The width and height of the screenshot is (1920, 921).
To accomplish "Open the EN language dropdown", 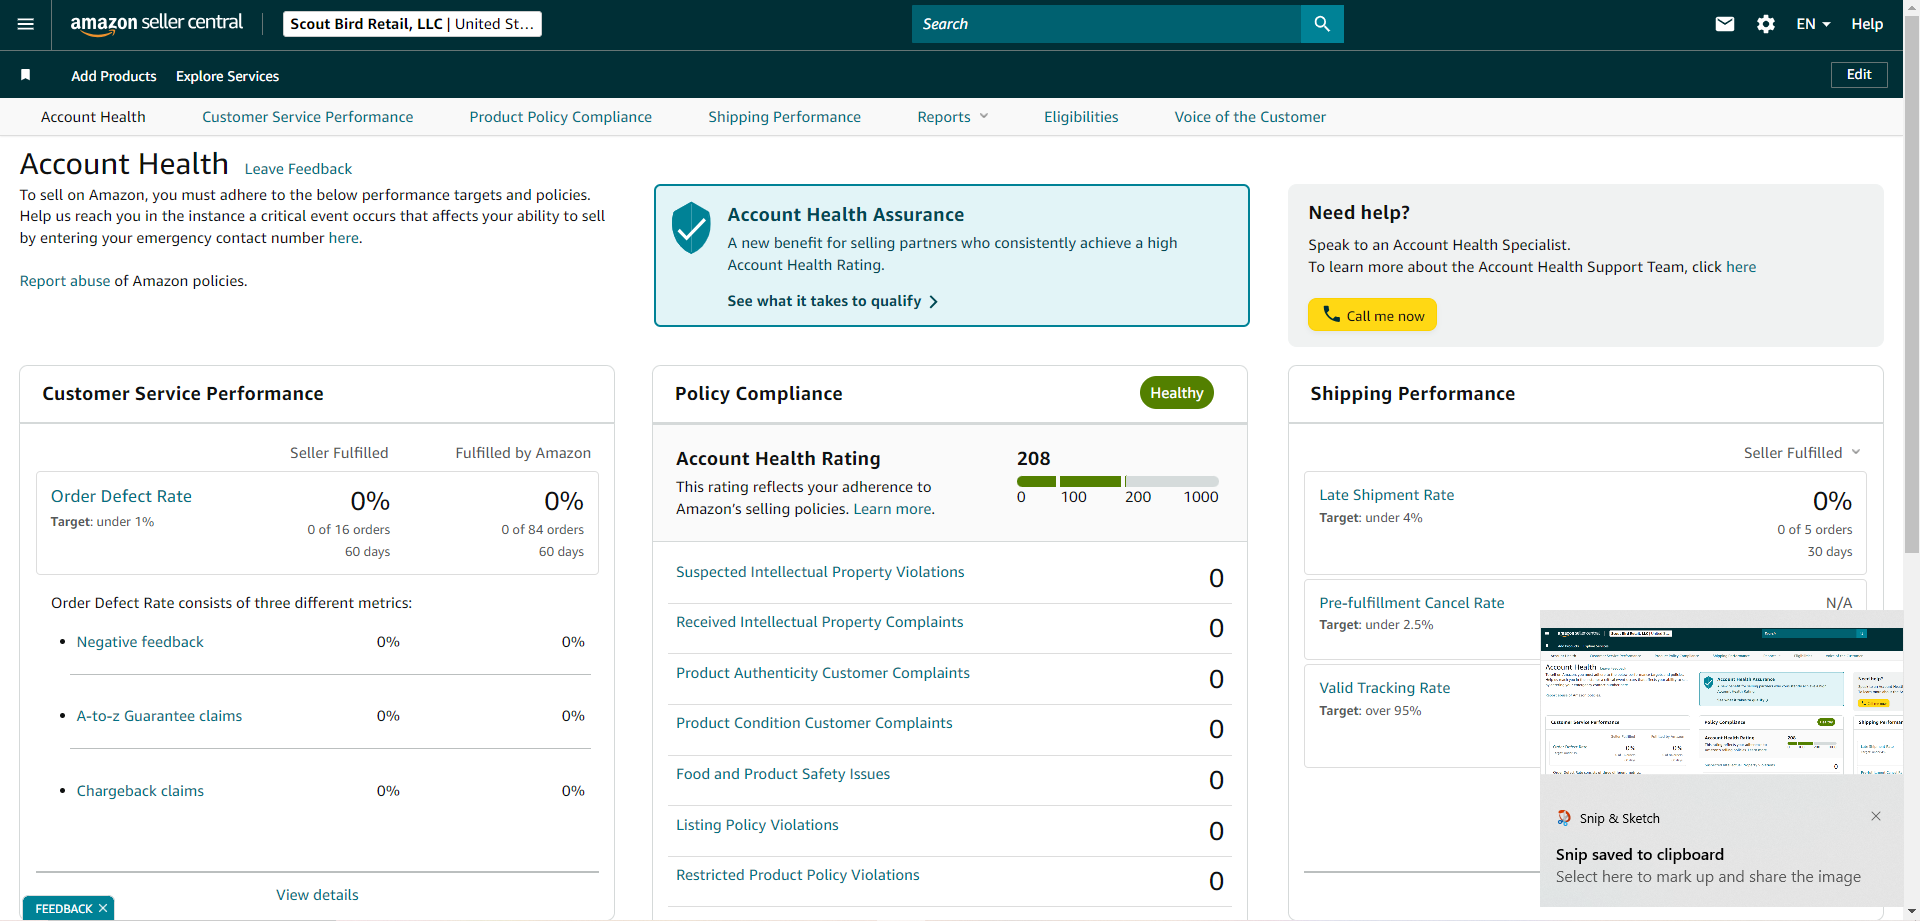I will (x=1813, y=24).
